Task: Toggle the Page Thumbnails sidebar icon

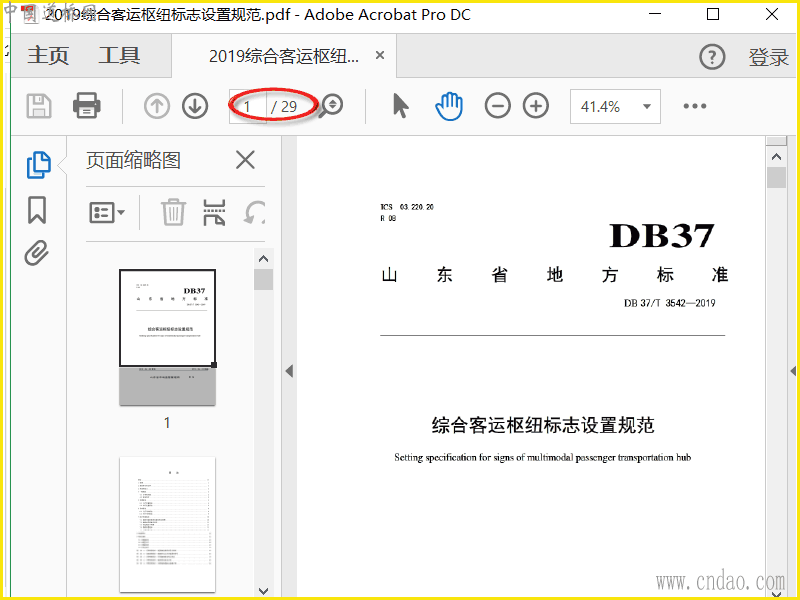Action: click(x=38, y=165)
